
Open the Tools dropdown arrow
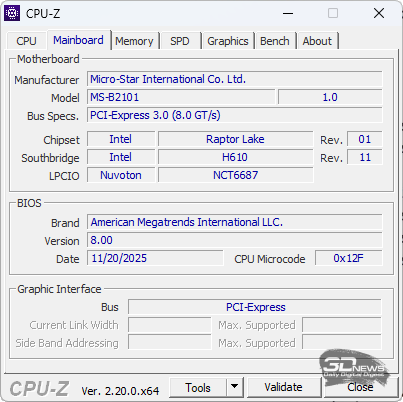[235, 387]
